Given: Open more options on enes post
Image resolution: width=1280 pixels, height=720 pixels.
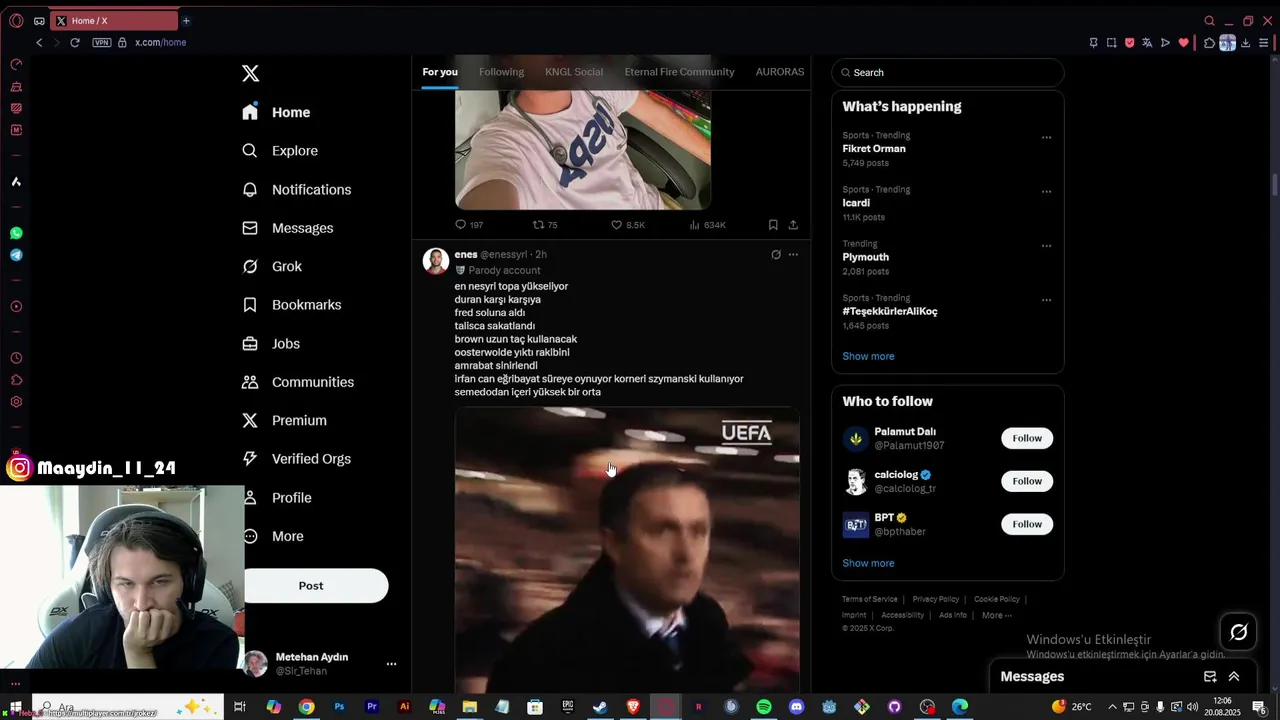Looking at the screenshot, I should [x=793, y=255].
